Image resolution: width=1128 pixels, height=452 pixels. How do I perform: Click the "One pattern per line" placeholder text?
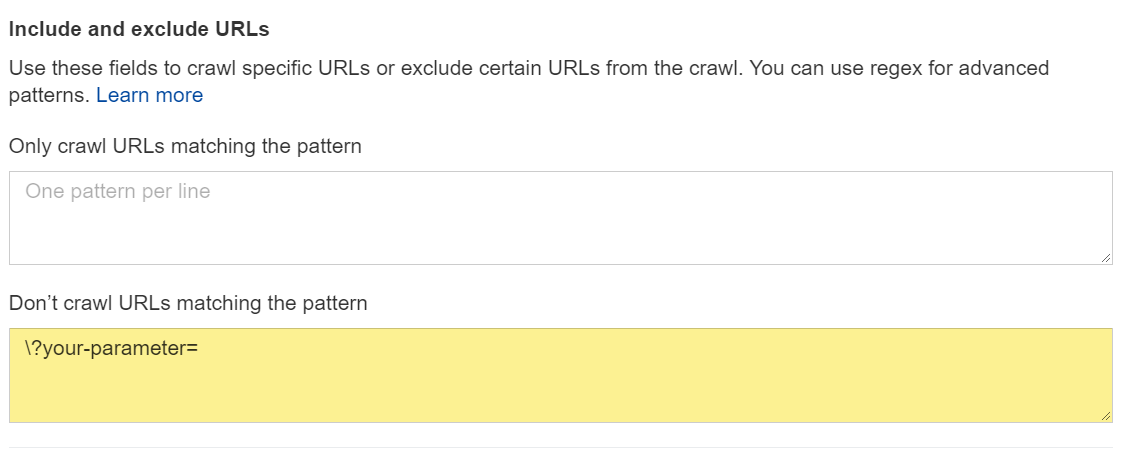click(118, 191)
